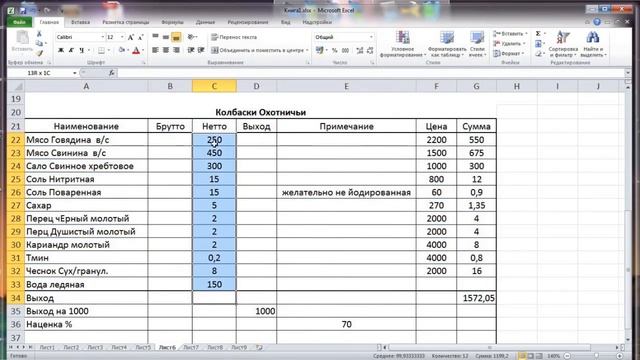Align cell text right
The image size is (640, 360).
point(176,50)
